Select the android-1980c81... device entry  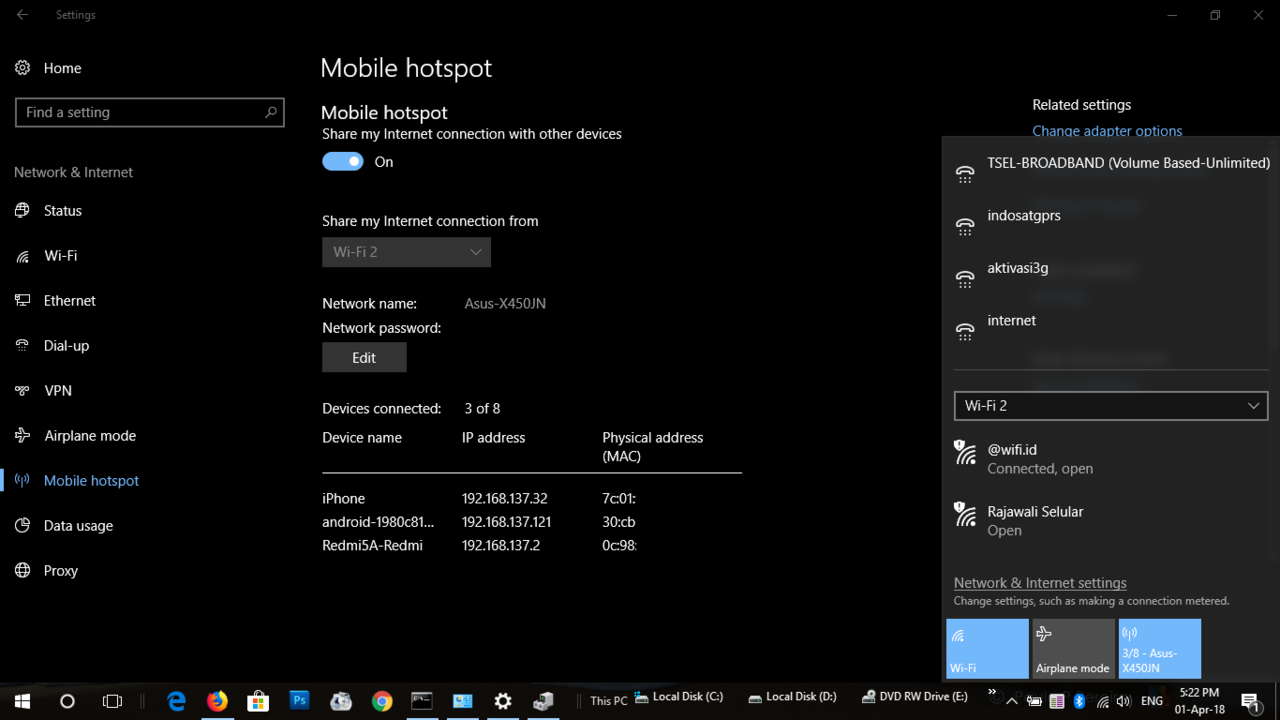tap(378, 522)
